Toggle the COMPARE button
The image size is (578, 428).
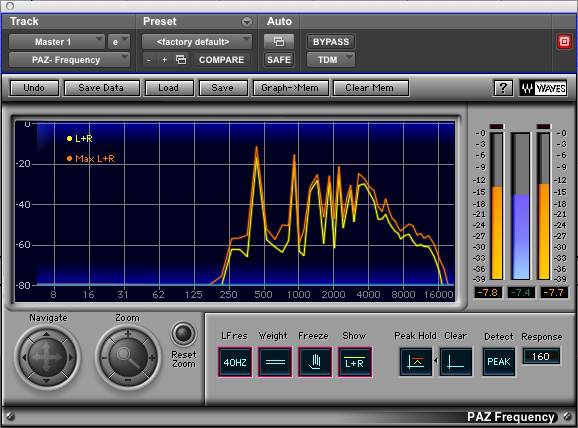click(222, 60)
